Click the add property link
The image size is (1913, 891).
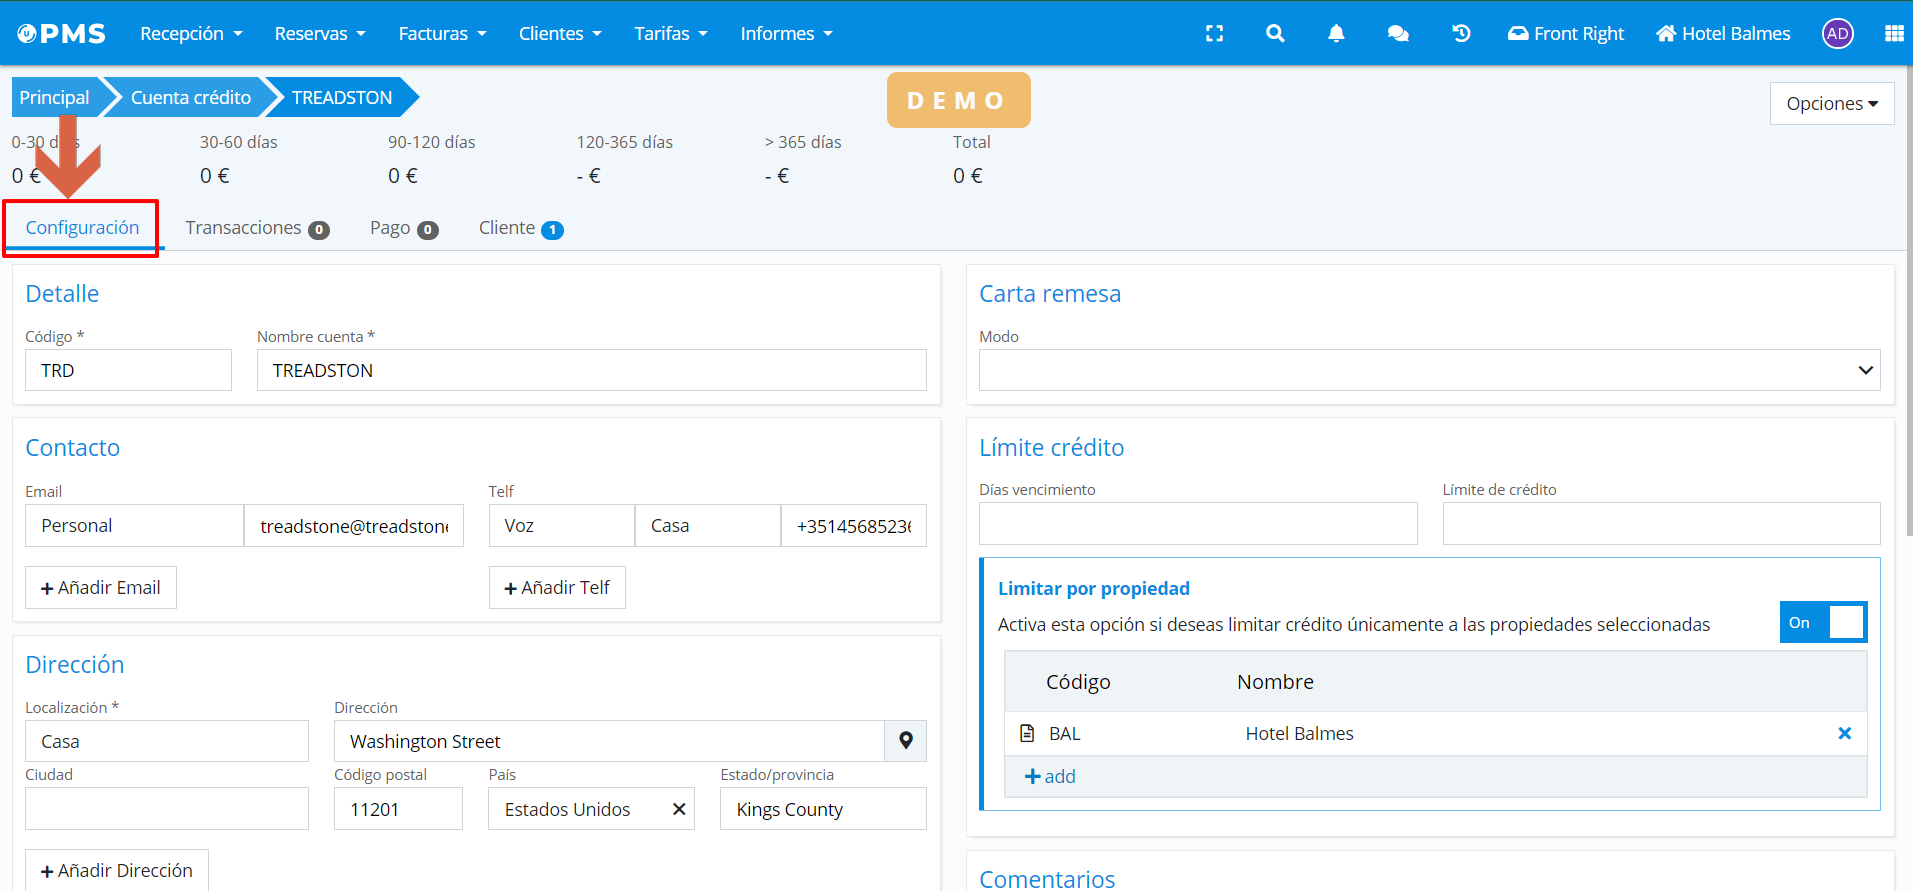pos(1050,776)
